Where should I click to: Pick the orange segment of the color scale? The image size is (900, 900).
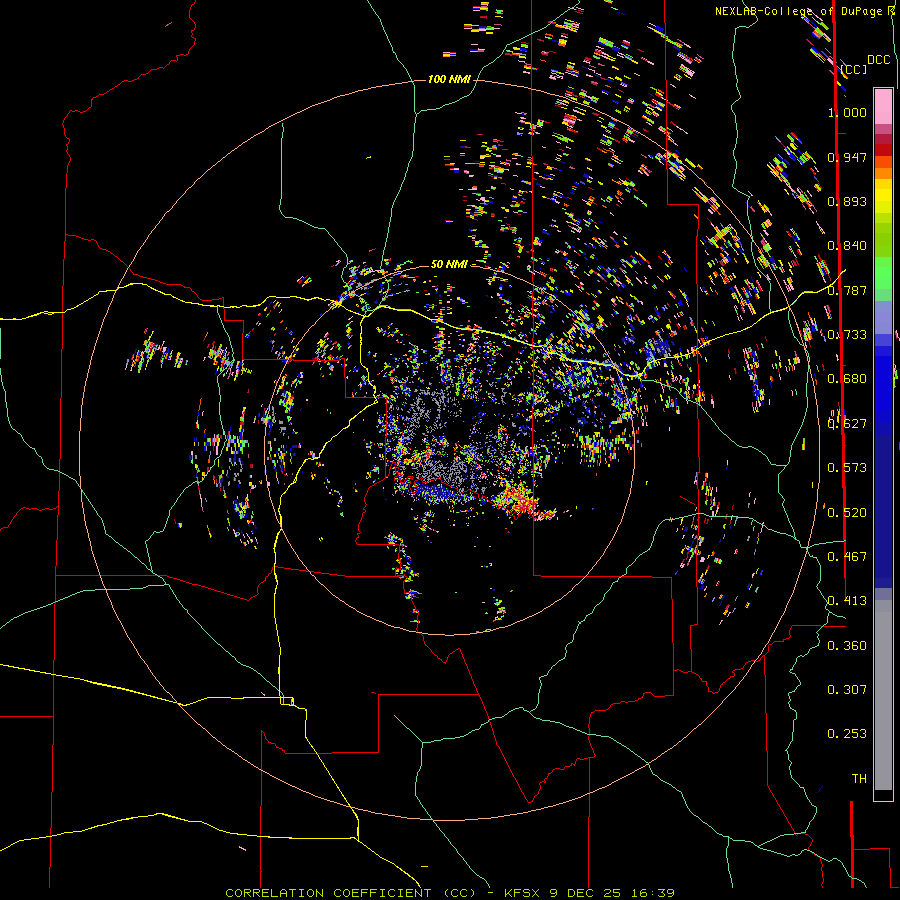(x=883, y=168)
